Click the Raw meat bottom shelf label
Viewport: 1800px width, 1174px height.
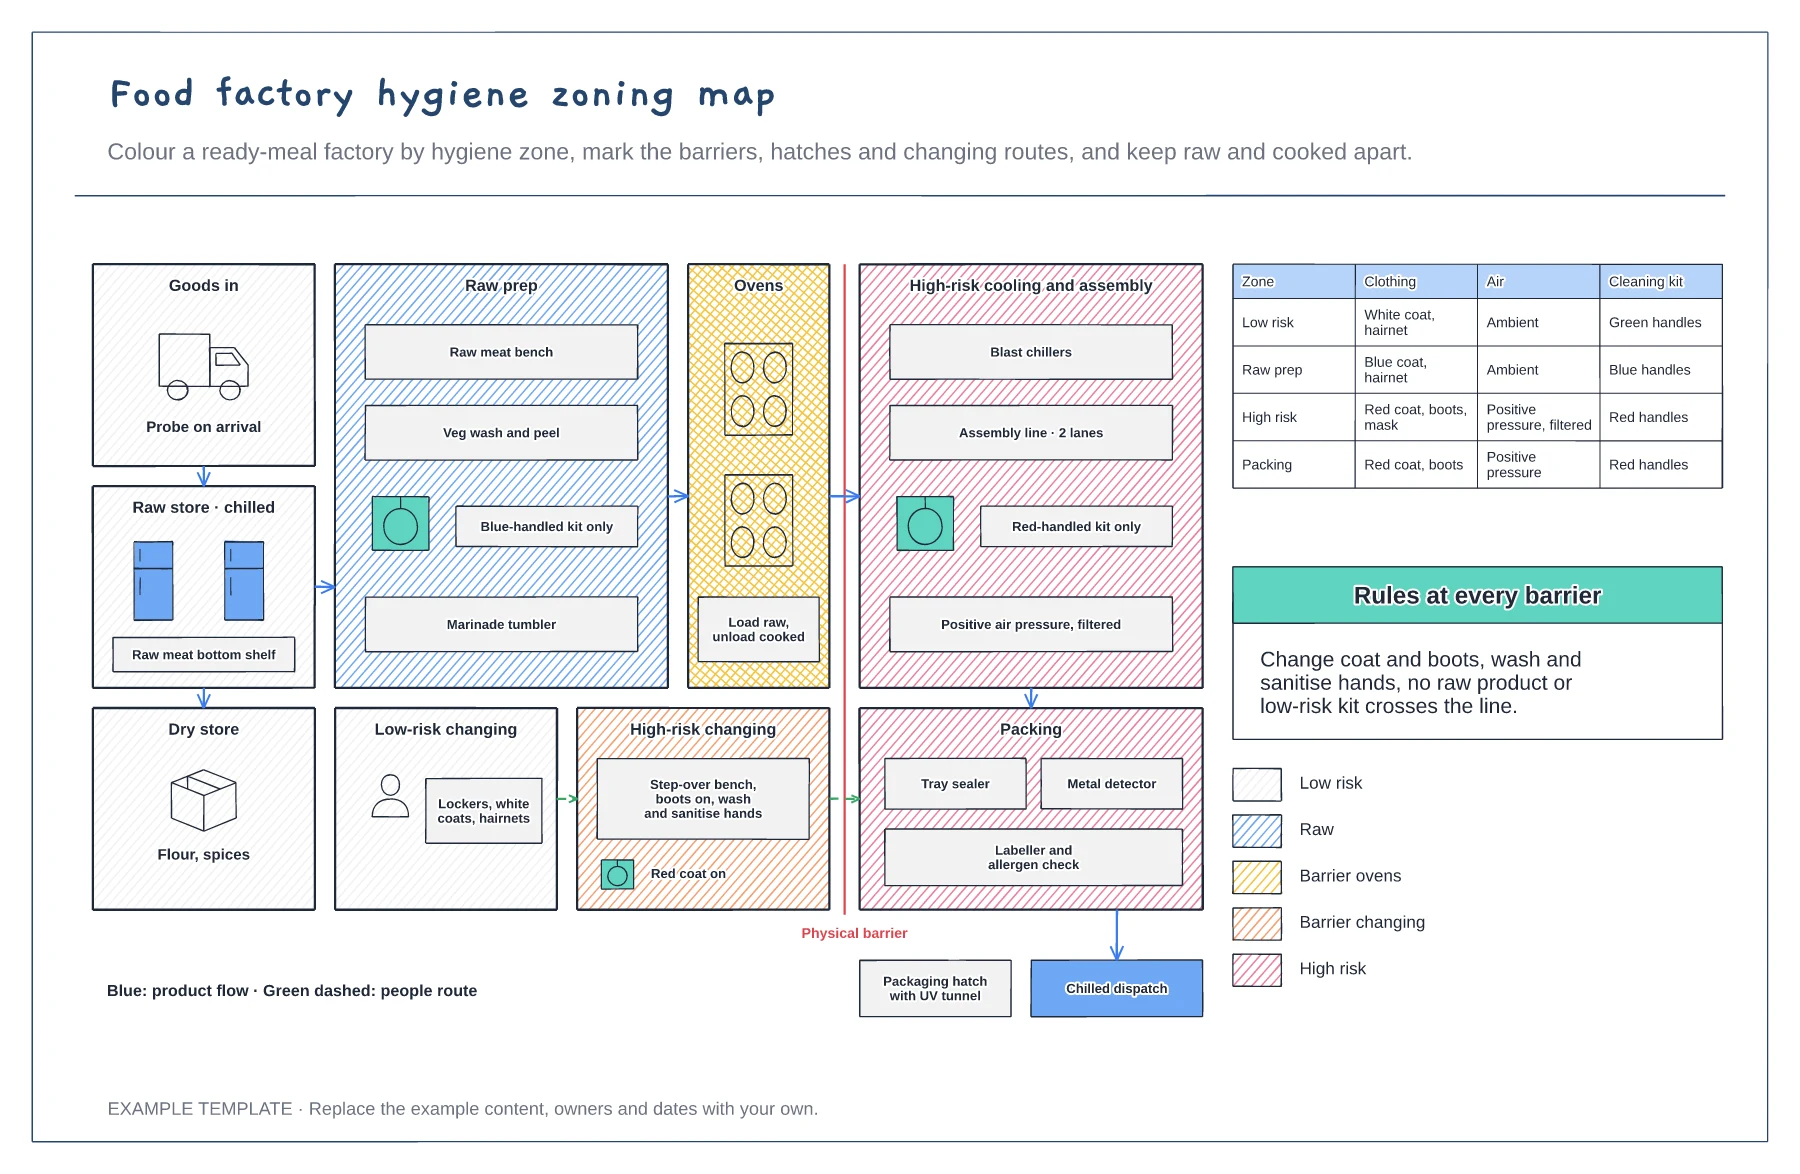pos(204,655)
